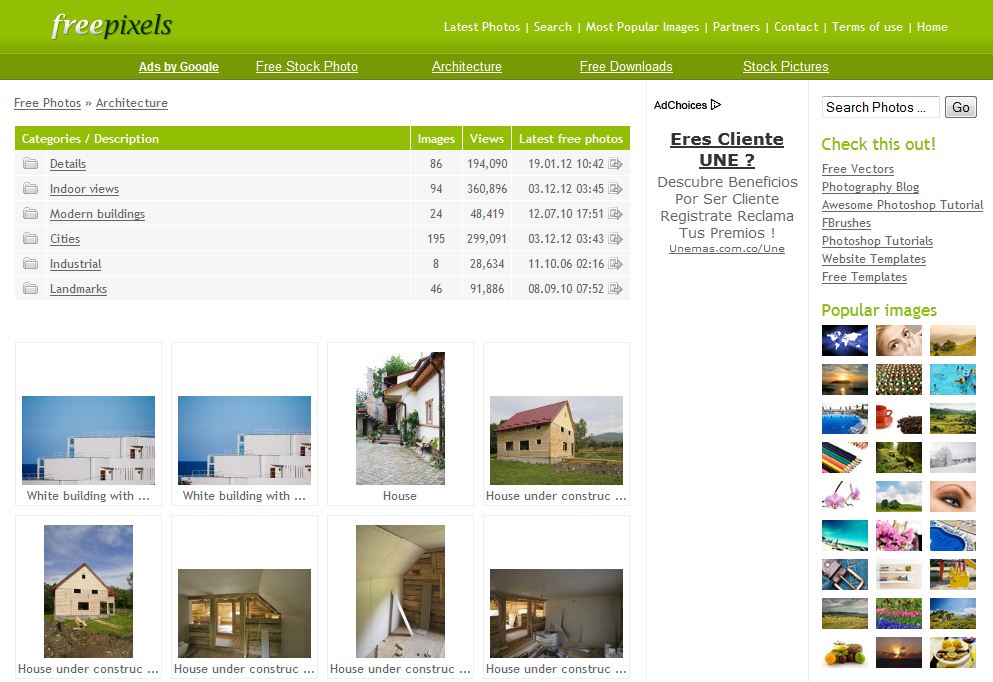Click the folder icon beside Indoor views
Image resolution: width=993 pixels, height=682 pixels.
[x=30, y=188]
